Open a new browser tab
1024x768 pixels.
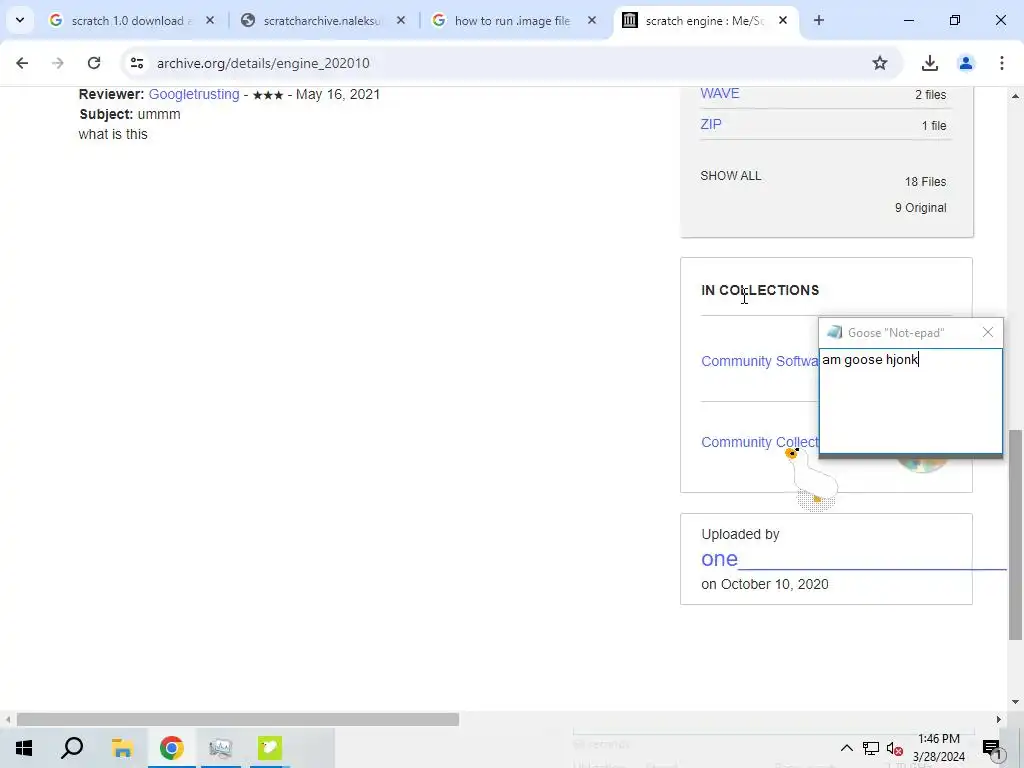[x=819, y=20]
